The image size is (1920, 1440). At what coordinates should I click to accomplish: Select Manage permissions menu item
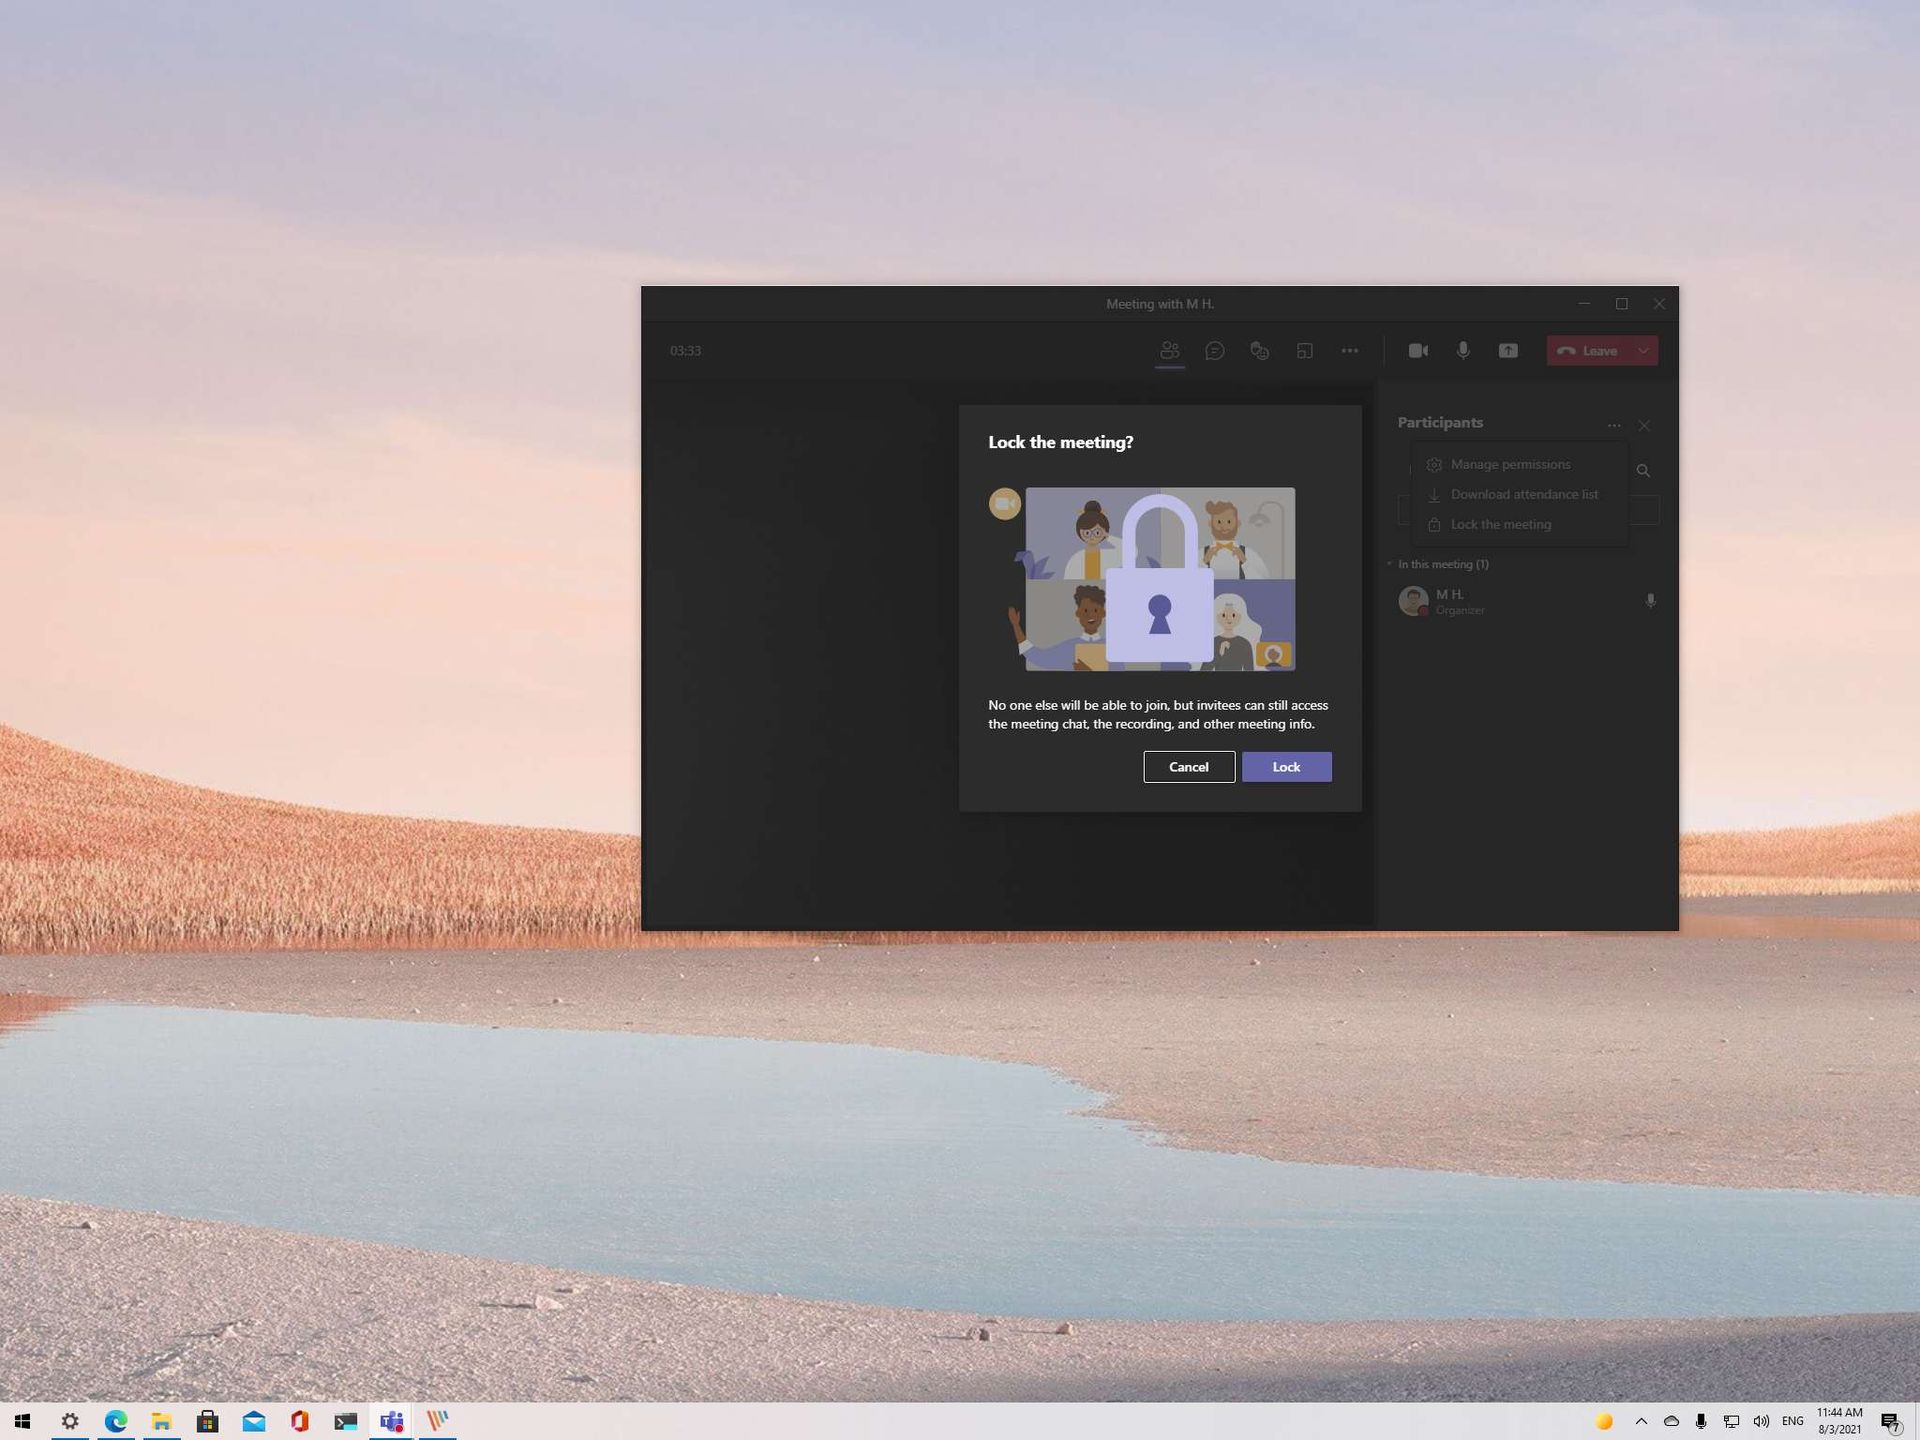[x=1510, y=465]
